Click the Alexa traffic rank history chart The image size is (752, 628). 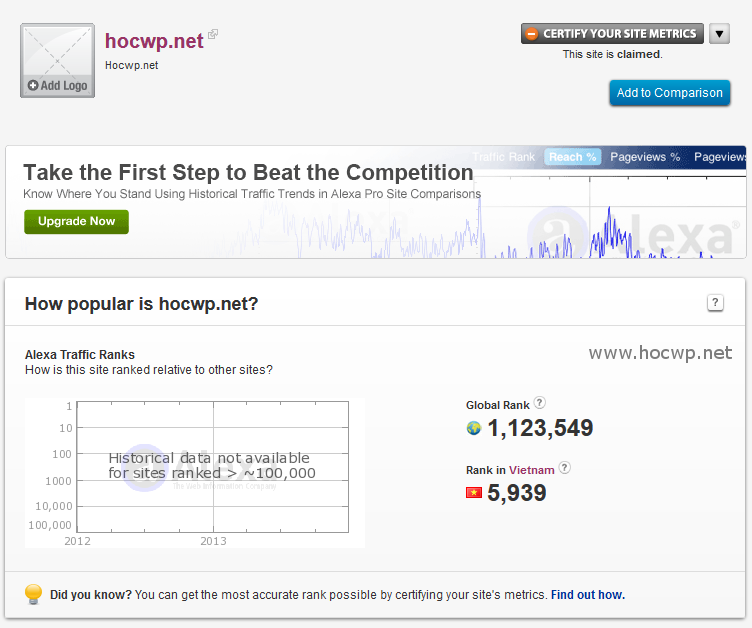(x=195, y=472)
